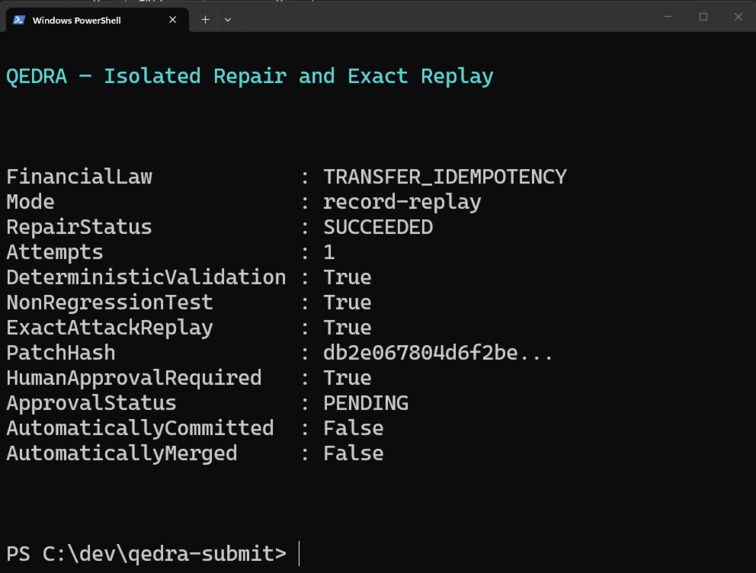Click the record-replay Mode value

(x=402, y=202)
